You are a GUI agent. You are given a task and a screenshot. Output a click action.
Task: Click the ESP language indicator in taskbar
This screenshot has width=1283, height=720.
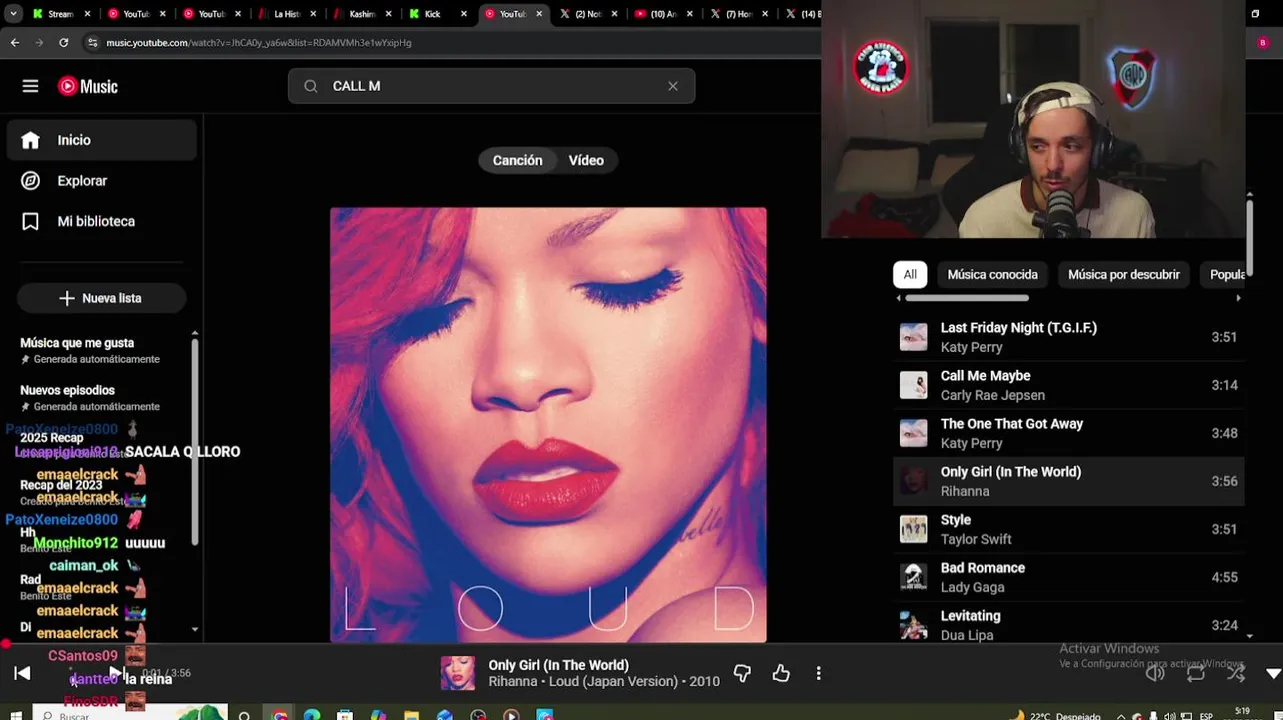1206,715
